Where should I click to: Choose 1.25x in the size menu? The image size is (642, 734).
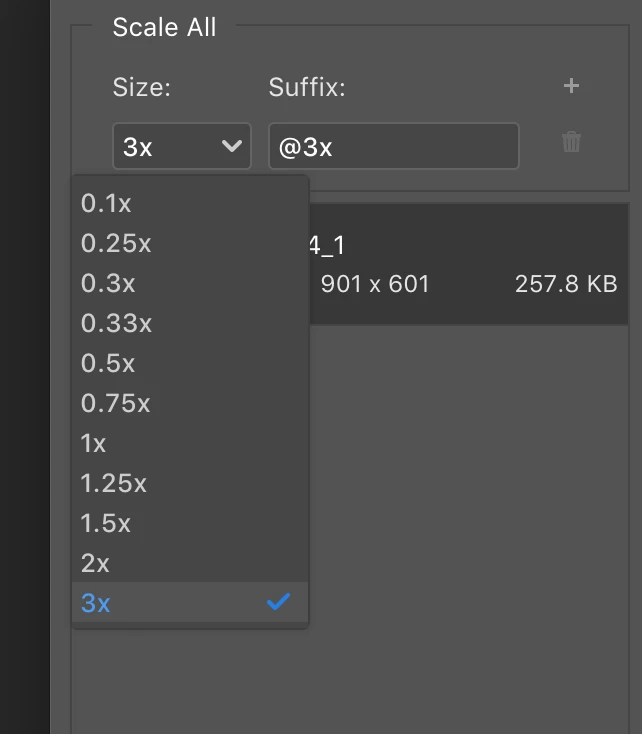pos(190,483)
